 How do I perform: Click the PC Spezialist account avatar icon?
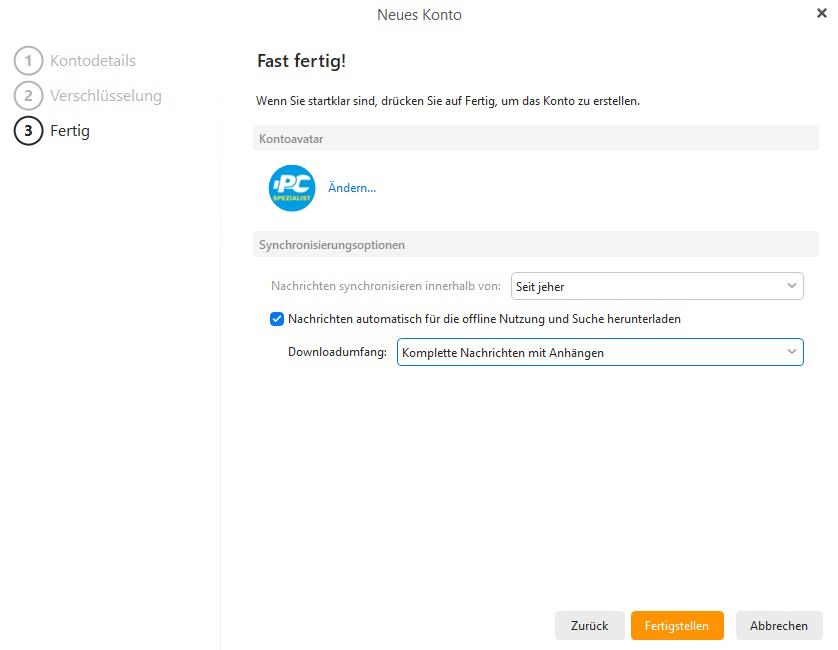pos(291,189)
